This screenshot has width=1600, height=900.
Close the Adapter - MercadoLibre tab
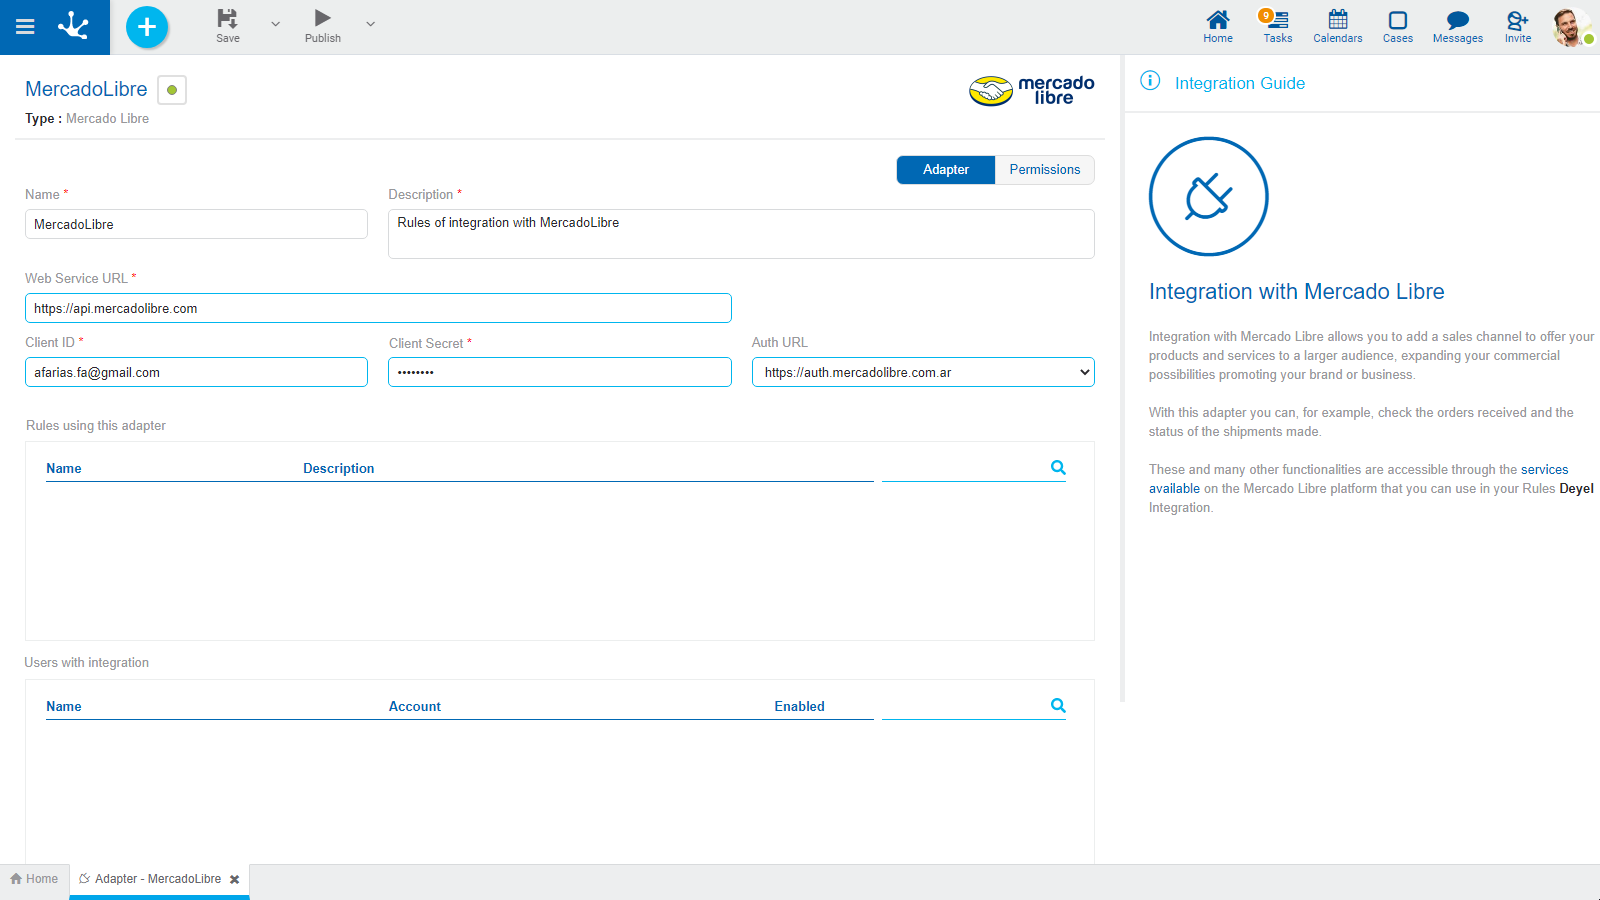235,880
